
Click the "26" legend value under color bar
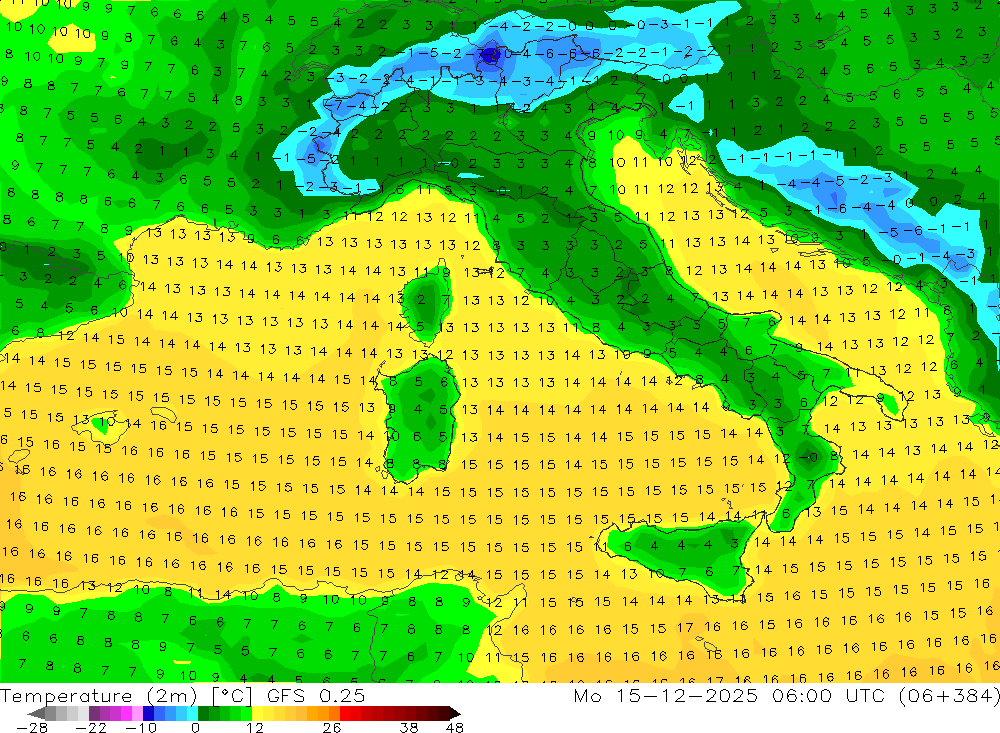pyautogui.click(x=332, y=728)
